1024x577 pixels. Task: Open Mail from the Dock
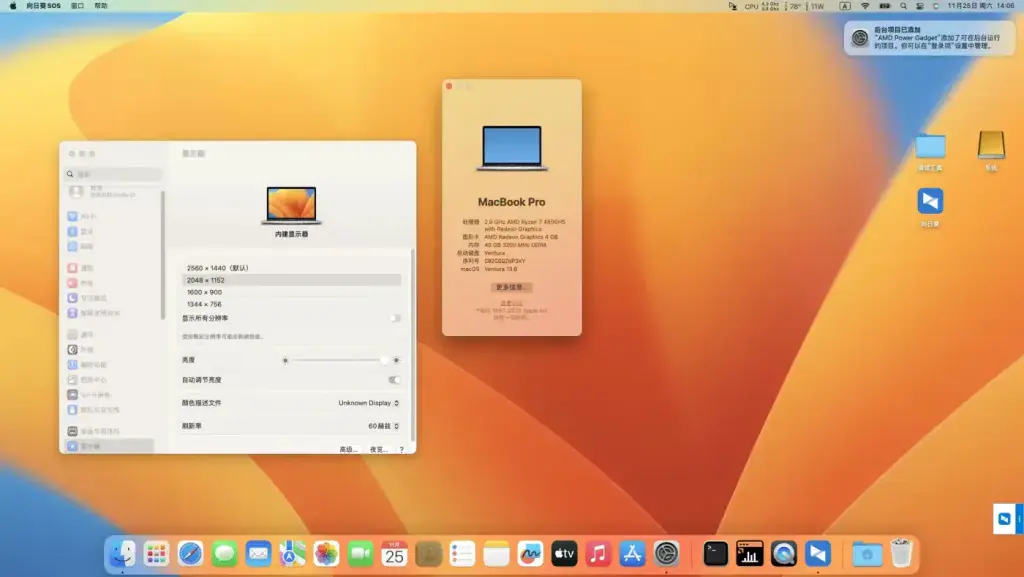pos(258,554)
